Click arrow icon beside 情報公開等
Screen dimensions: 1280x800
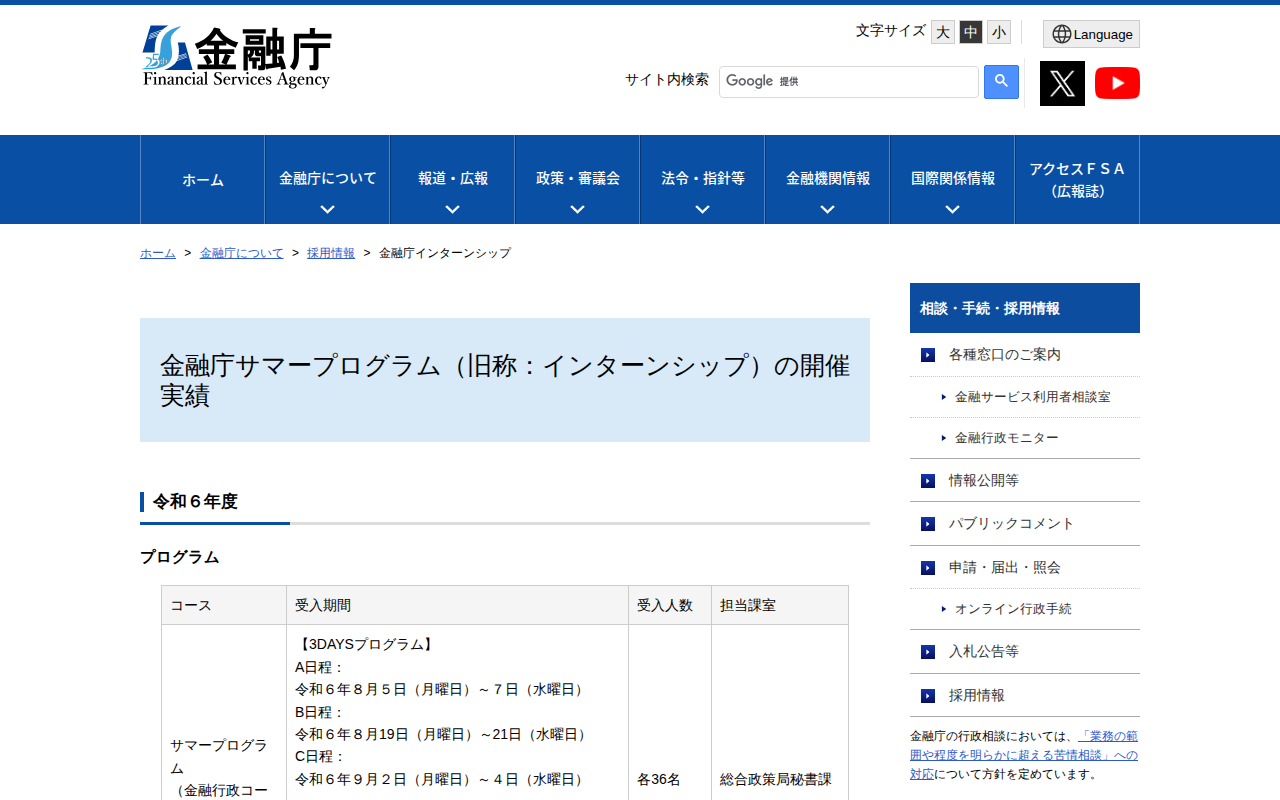[x=928, y=481]
